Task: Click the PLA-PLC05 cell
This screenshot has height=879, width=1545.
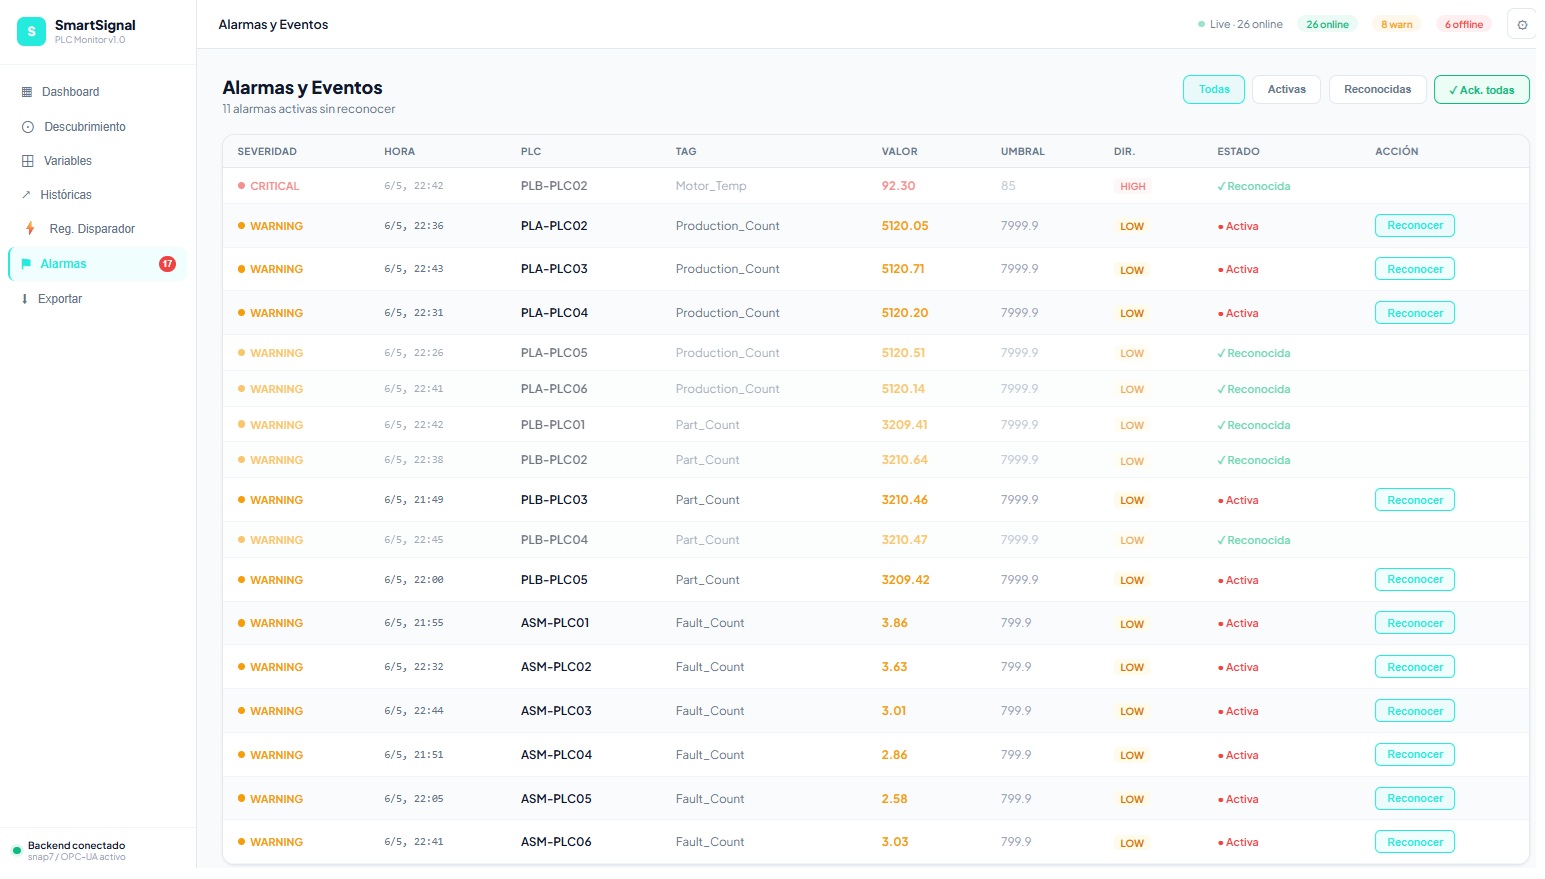Action: click(x=554, y=353)
